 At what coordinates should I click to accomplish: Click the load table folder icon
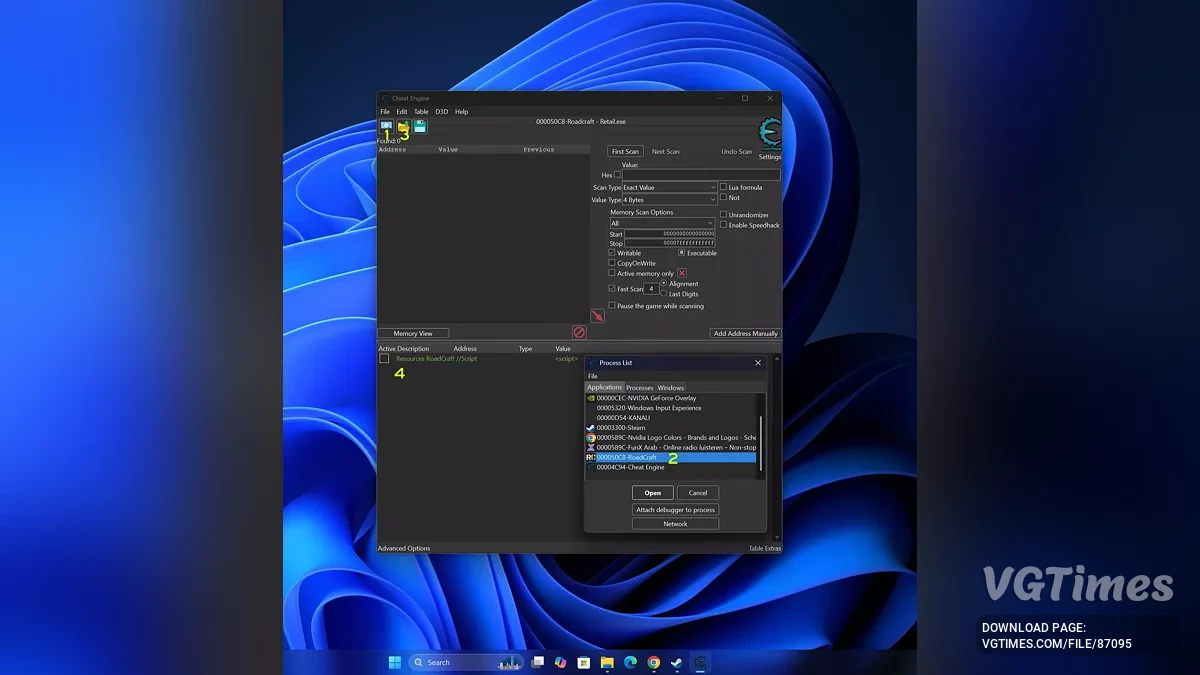403,127
